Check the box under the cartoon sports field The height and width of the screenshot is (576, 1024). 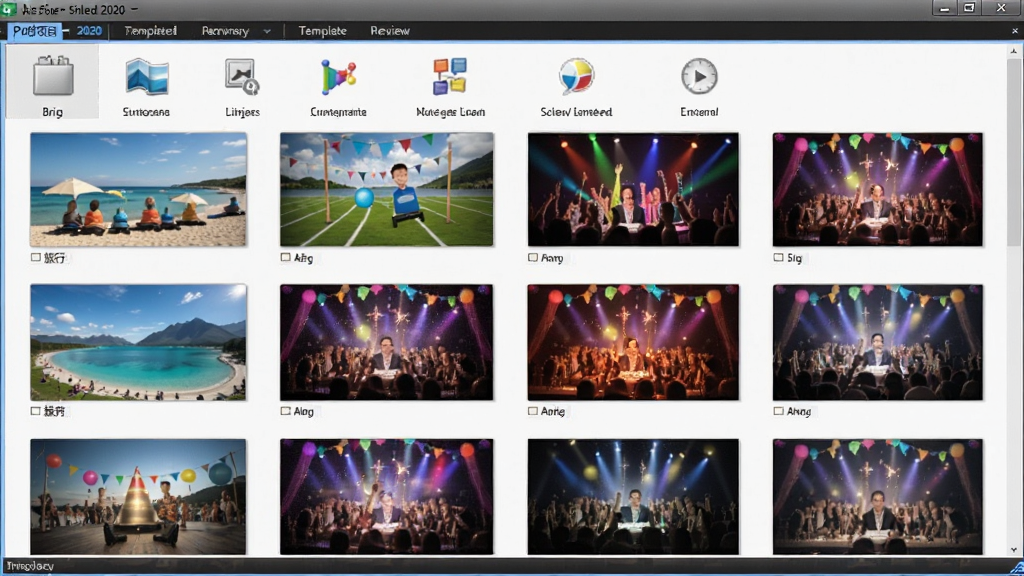tap(285, 257)
